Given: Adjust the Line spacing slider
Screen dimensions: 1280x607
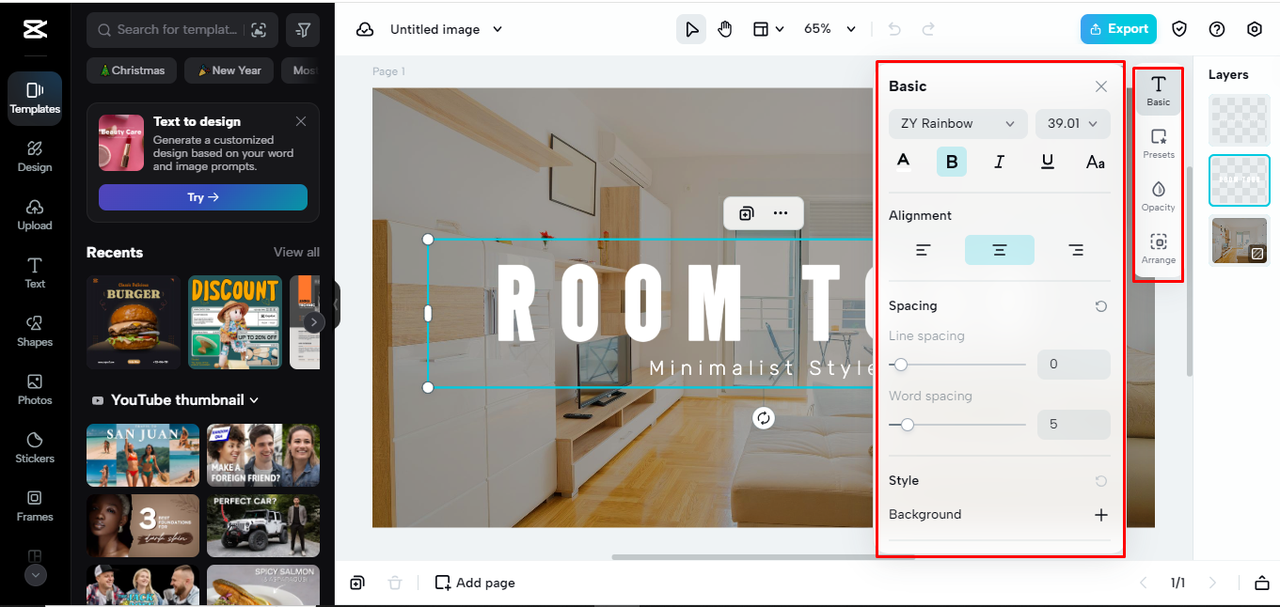Looking at the screenshot, I should pos(958,365).
